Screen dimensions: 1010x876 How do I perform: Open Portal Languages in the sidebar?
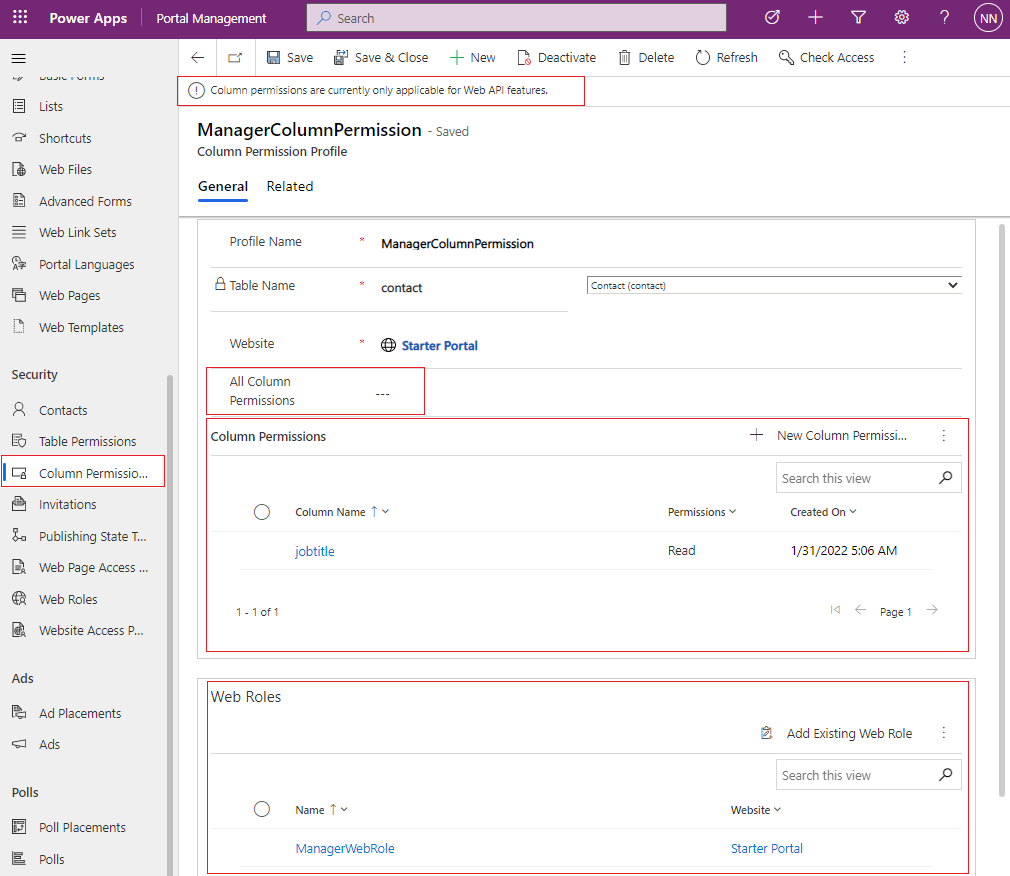[x=86, y=264]
